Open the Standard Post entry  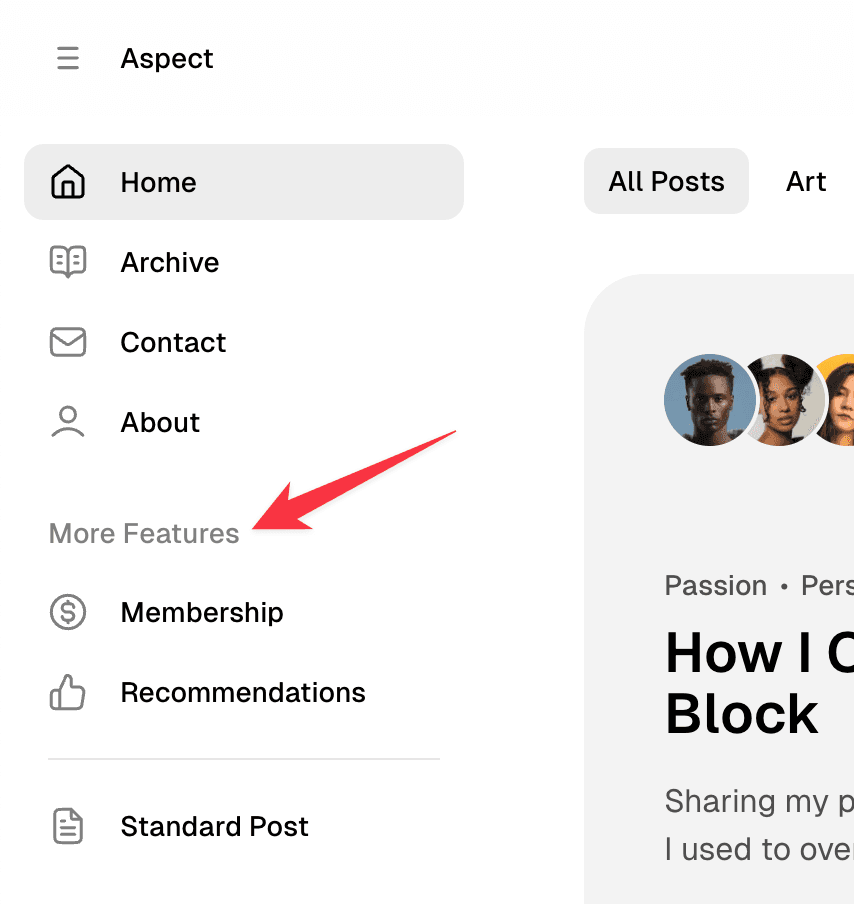214,826
